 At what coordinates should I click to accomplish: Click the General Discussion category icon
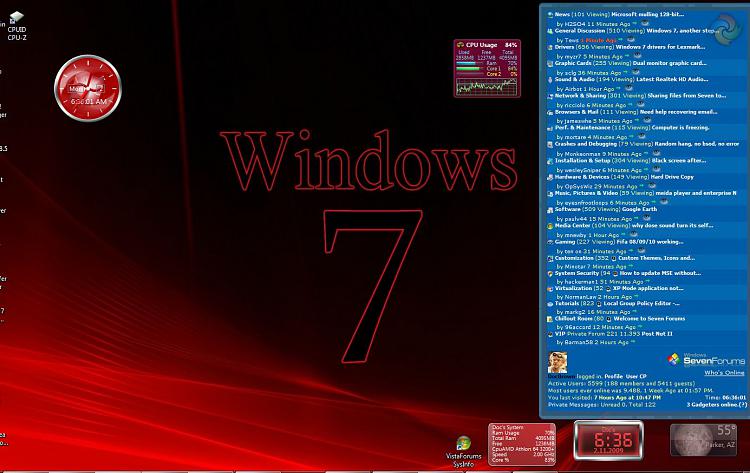click(x=551, y=31)
